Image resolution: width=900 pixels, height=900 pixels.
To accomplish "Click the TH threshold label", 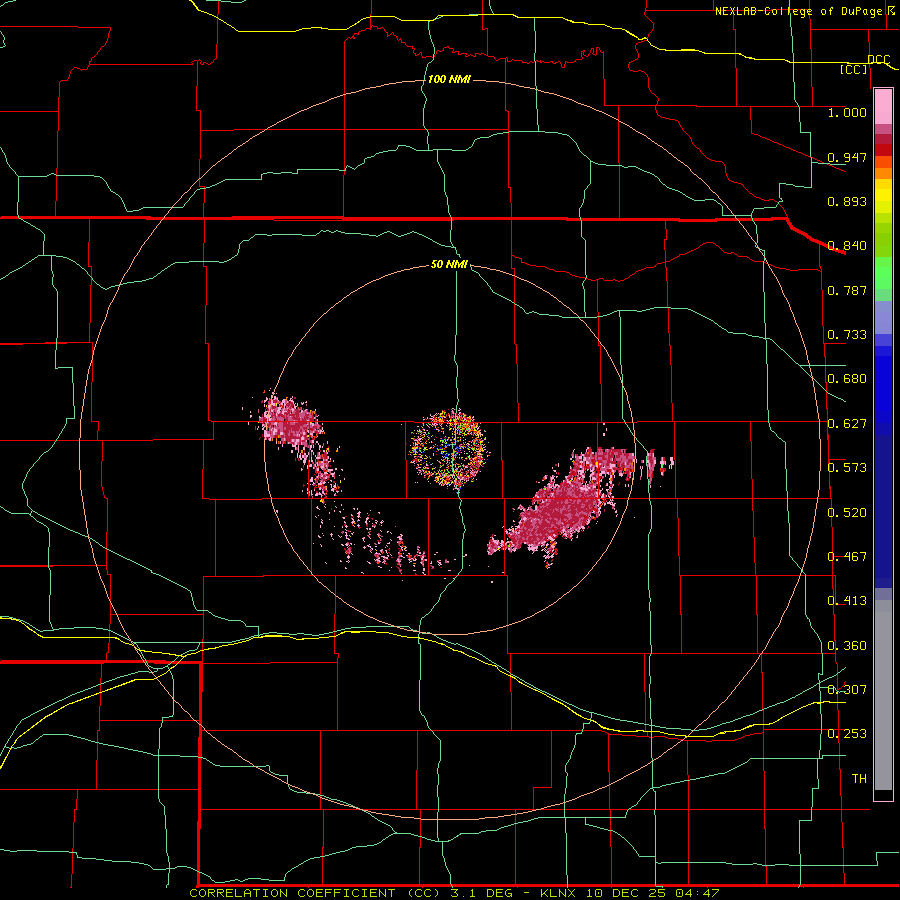I will click(859, 779).
